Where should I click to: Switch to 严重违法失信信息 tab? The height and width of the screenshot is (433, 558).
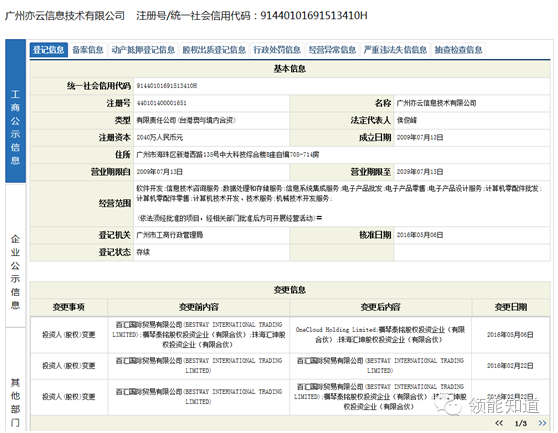tap(395, 50)
